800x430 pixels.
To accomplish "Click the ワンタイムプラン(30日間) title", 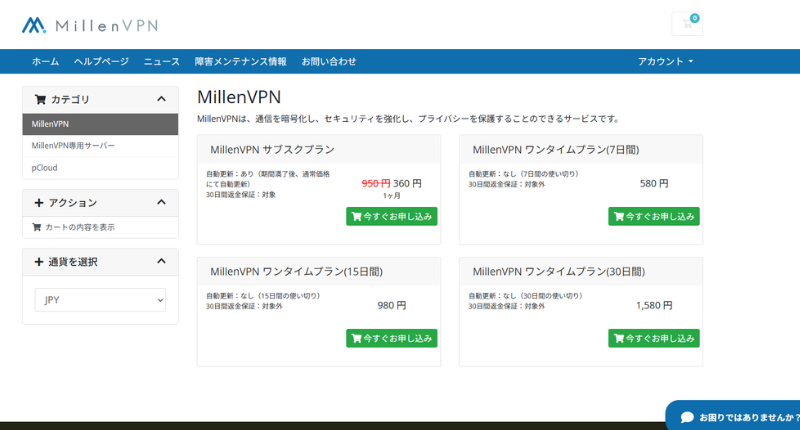I will point(559,271).
